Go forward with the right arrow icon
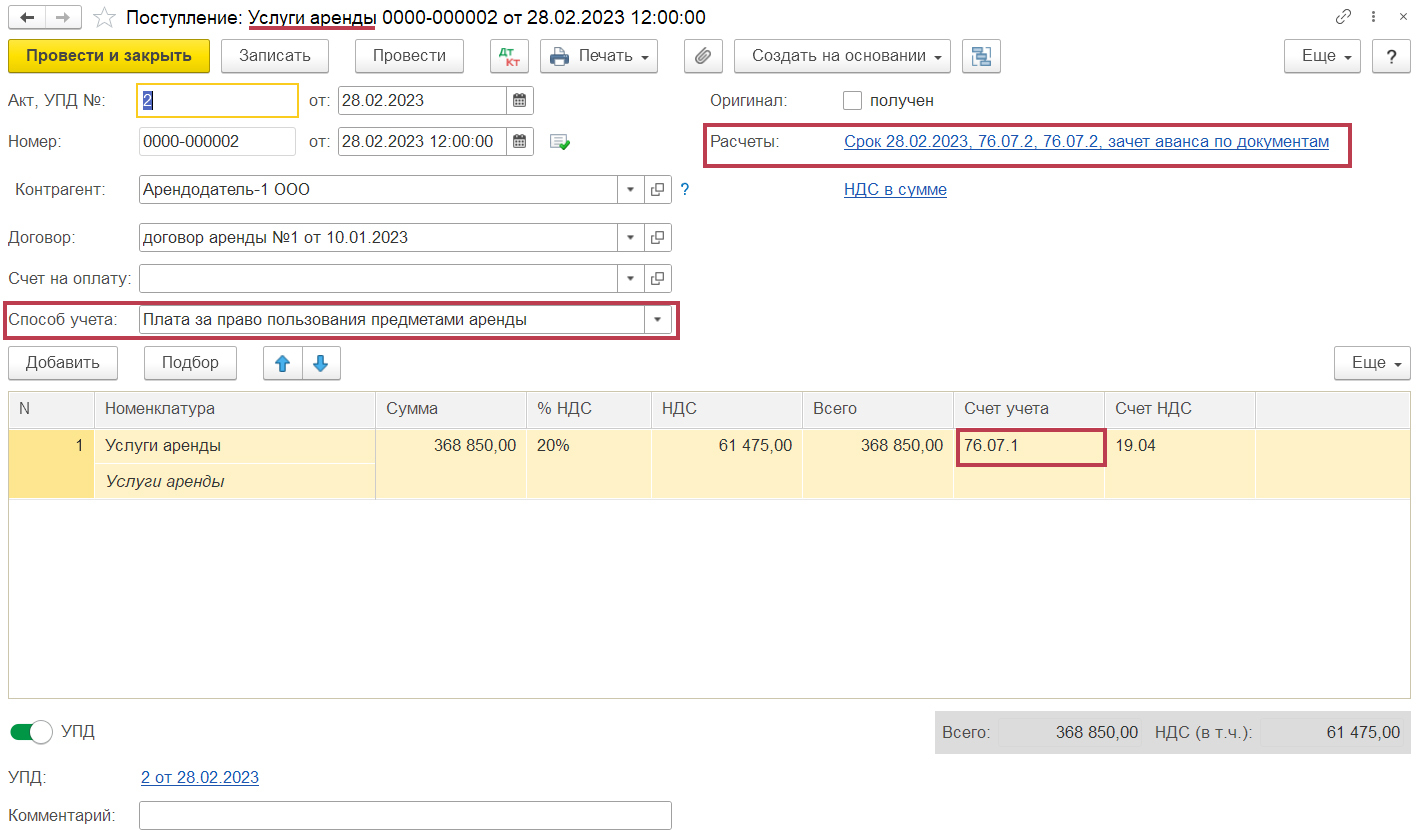This screenshot has height=836, width=1421. point(62,17)
